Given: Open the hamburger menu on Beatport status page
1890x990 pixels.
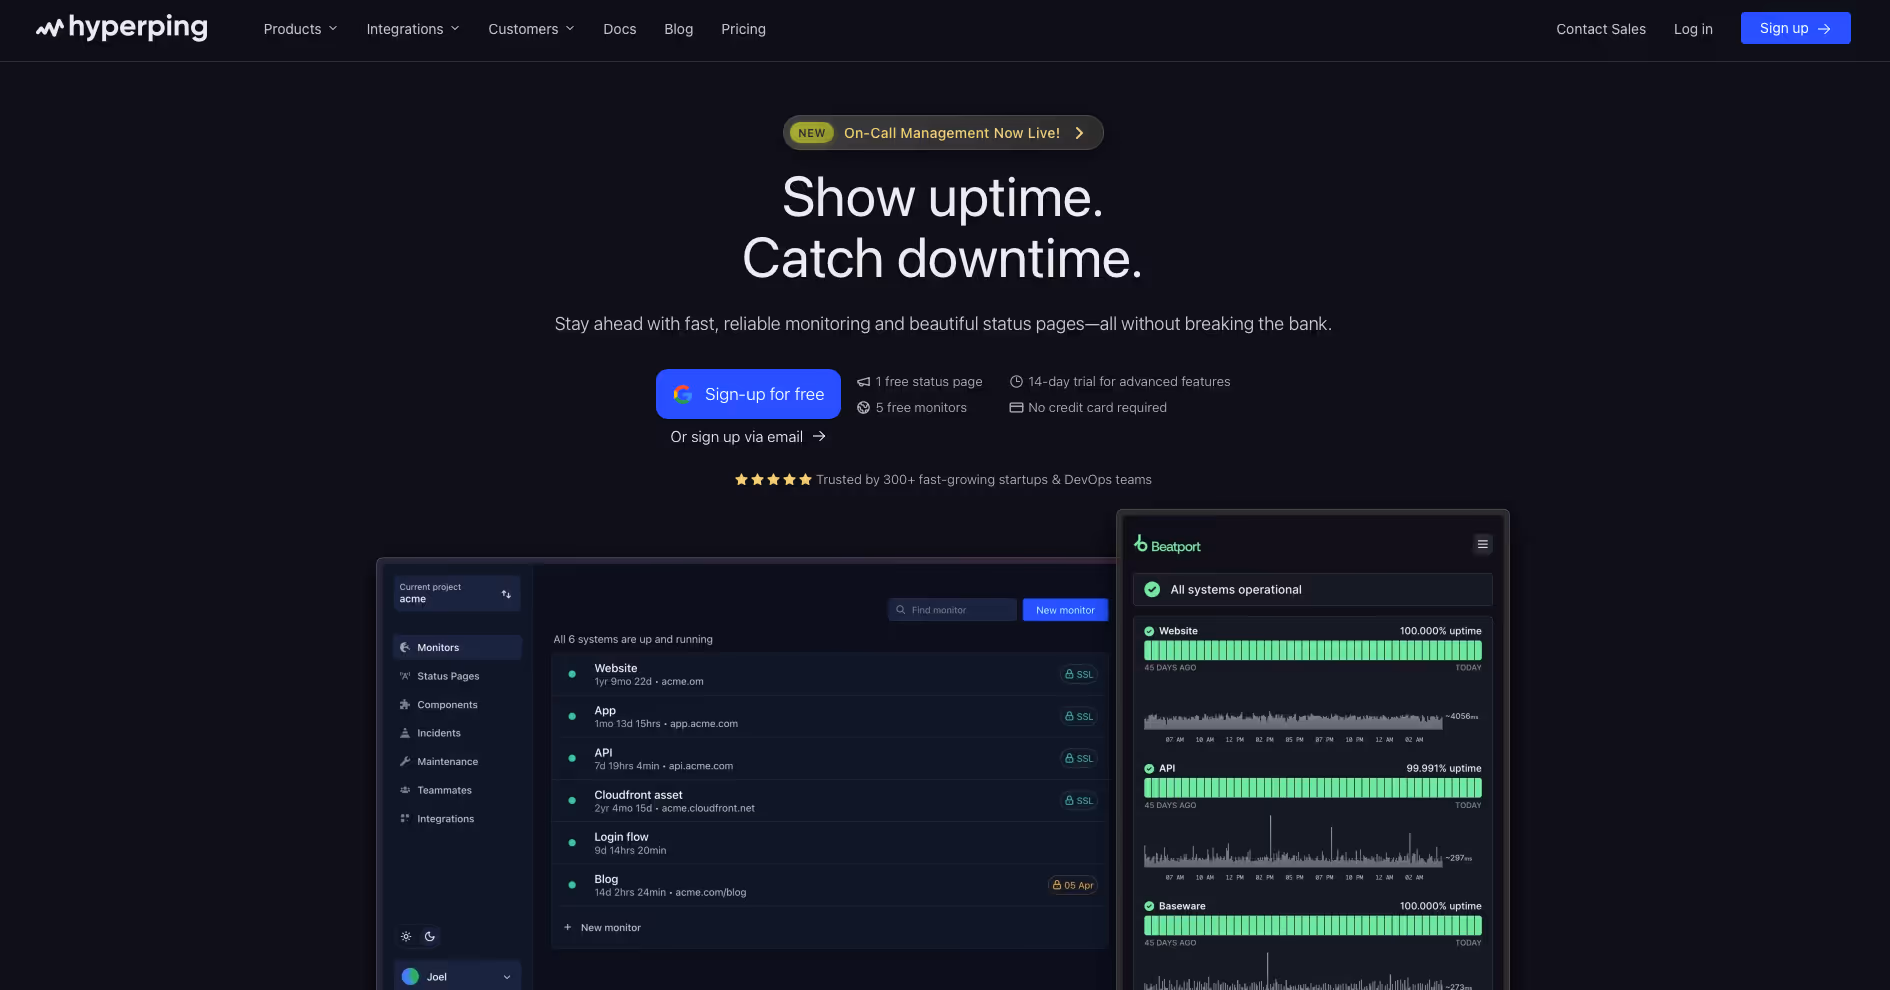Looking at the screenshot, I should click(x=1483, y=544).
